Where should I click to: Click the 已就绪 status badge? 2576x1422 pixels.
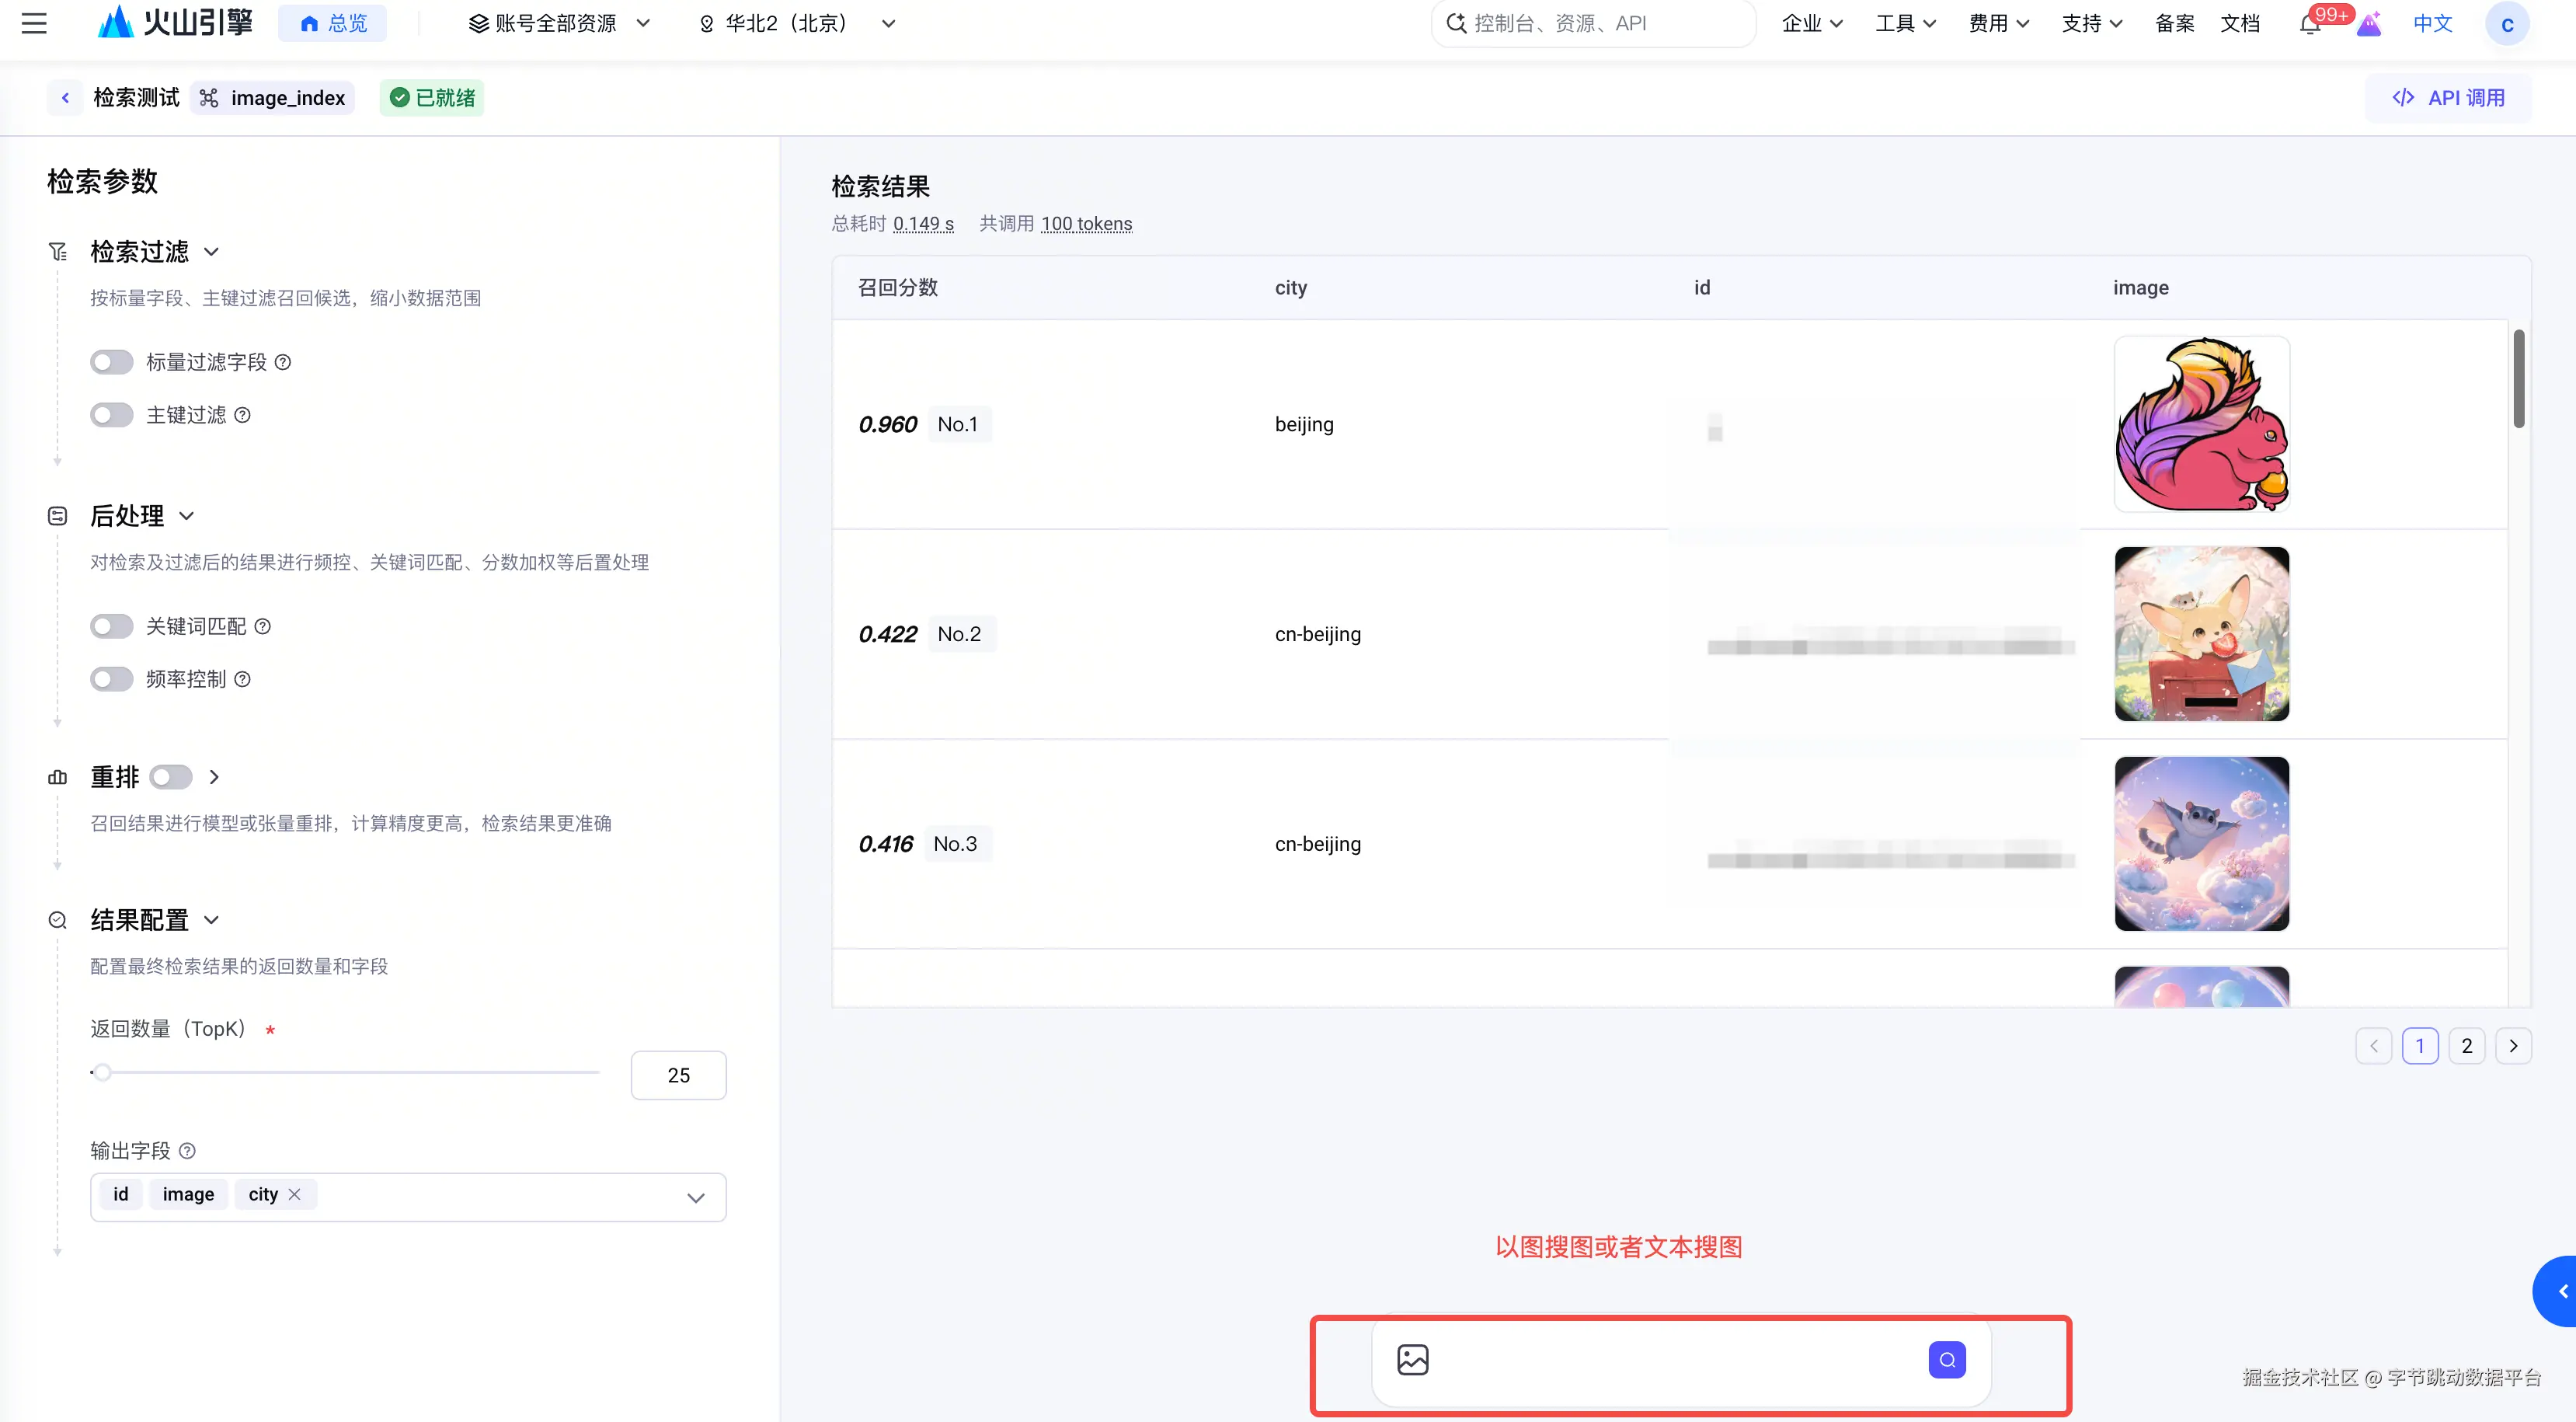[x=432, y=97]
